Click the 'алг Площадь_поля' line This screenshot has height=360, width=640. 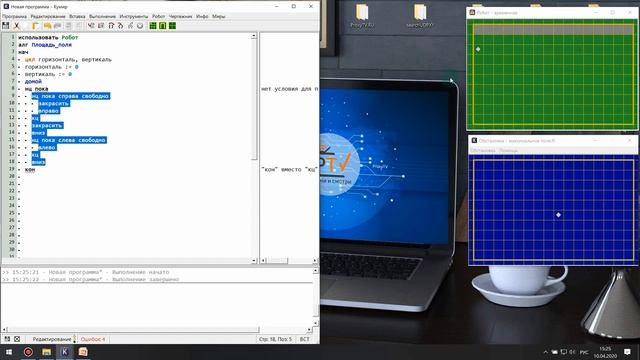pyautogui.click(x=45, y=45)
